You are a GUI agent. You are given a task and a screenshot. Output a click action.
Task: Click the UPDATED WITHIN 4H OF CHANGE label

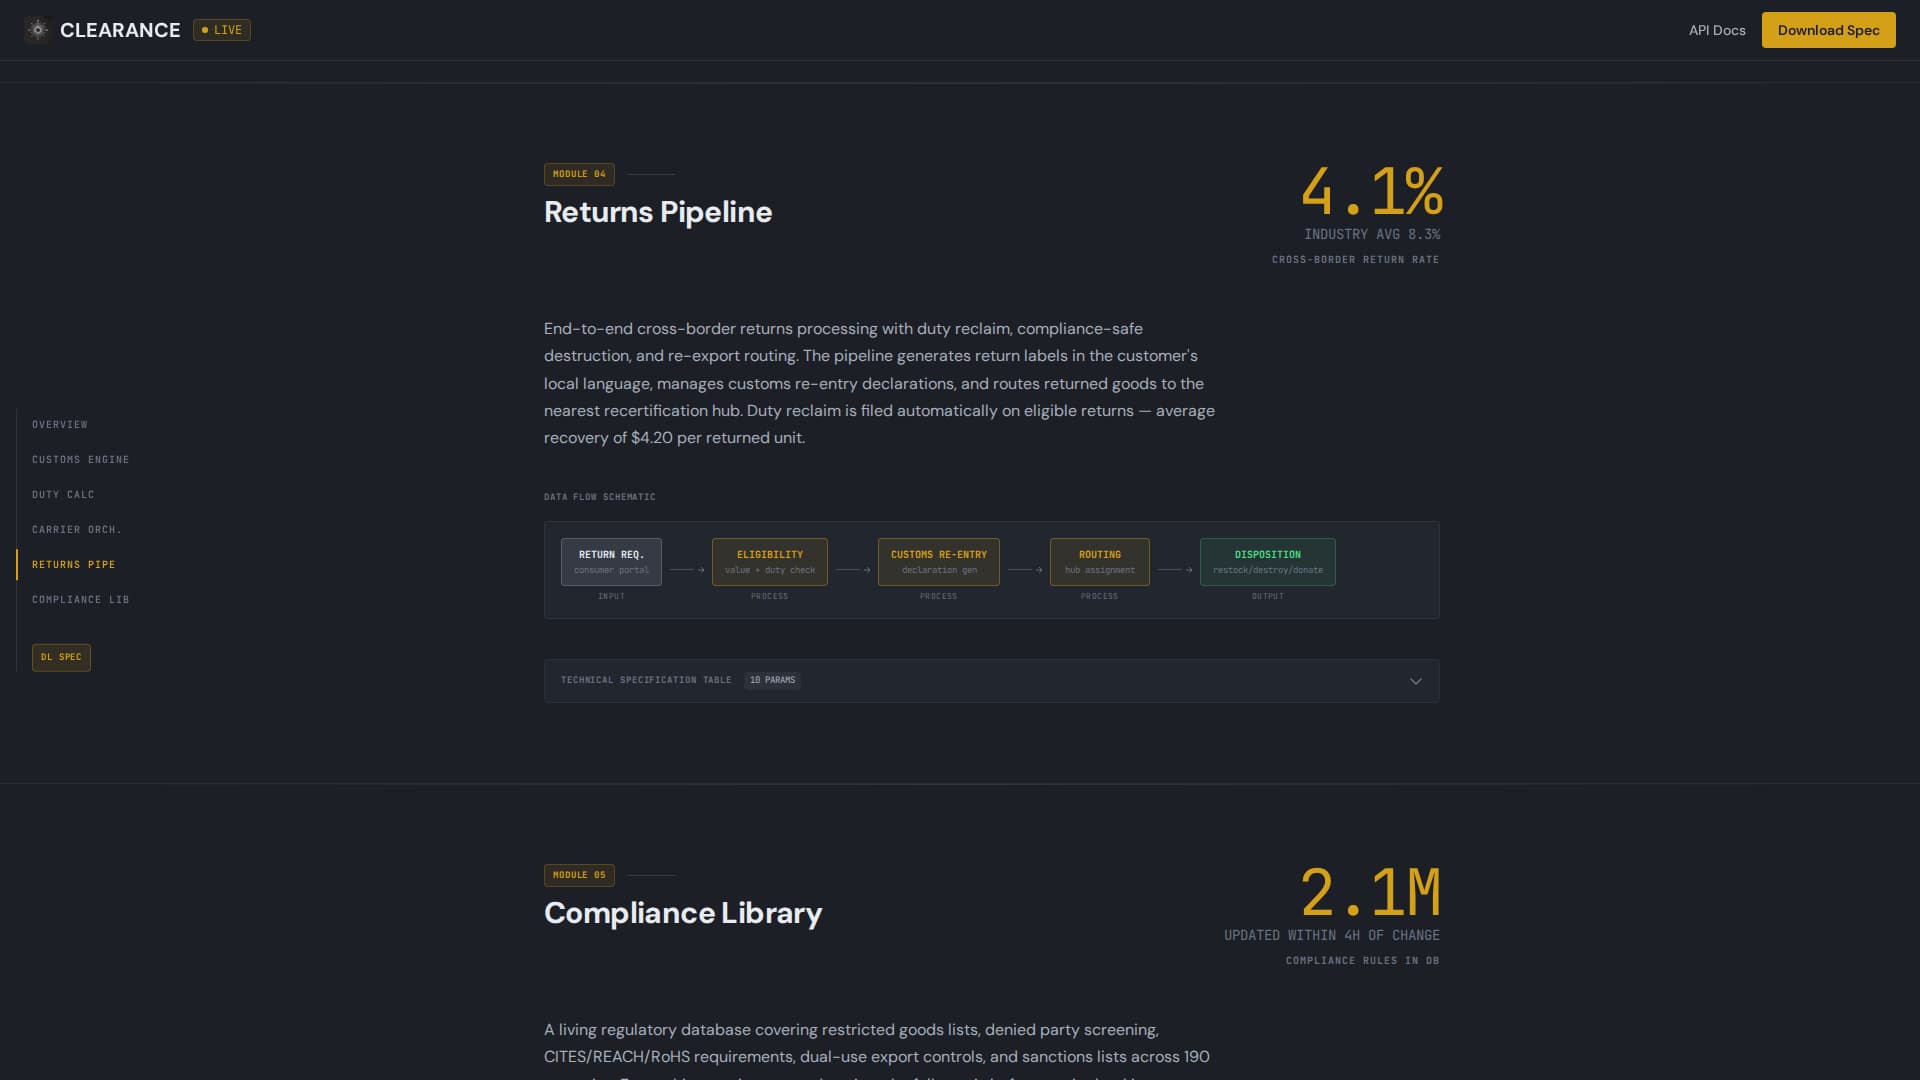point(1332,935)
